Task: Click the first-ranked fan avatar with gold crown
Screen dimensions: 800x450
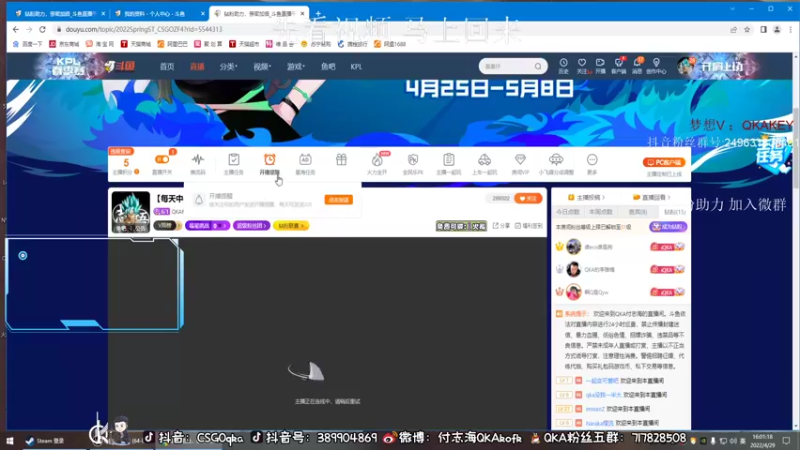Action: pos(573,247)
